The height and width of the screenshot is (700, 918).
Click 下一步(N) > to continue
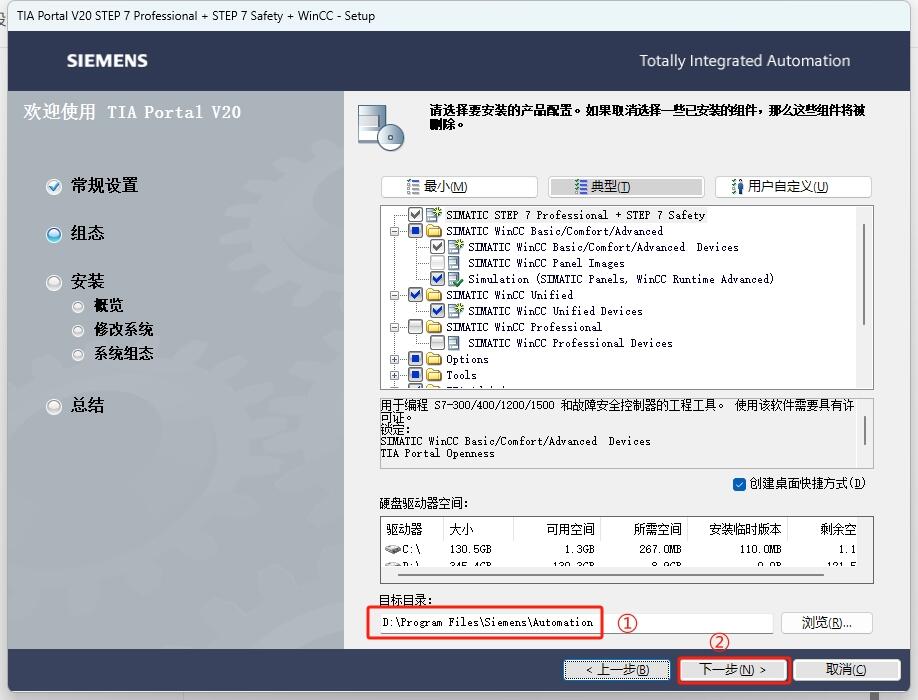pyautogui.click(x=733, y=670)
